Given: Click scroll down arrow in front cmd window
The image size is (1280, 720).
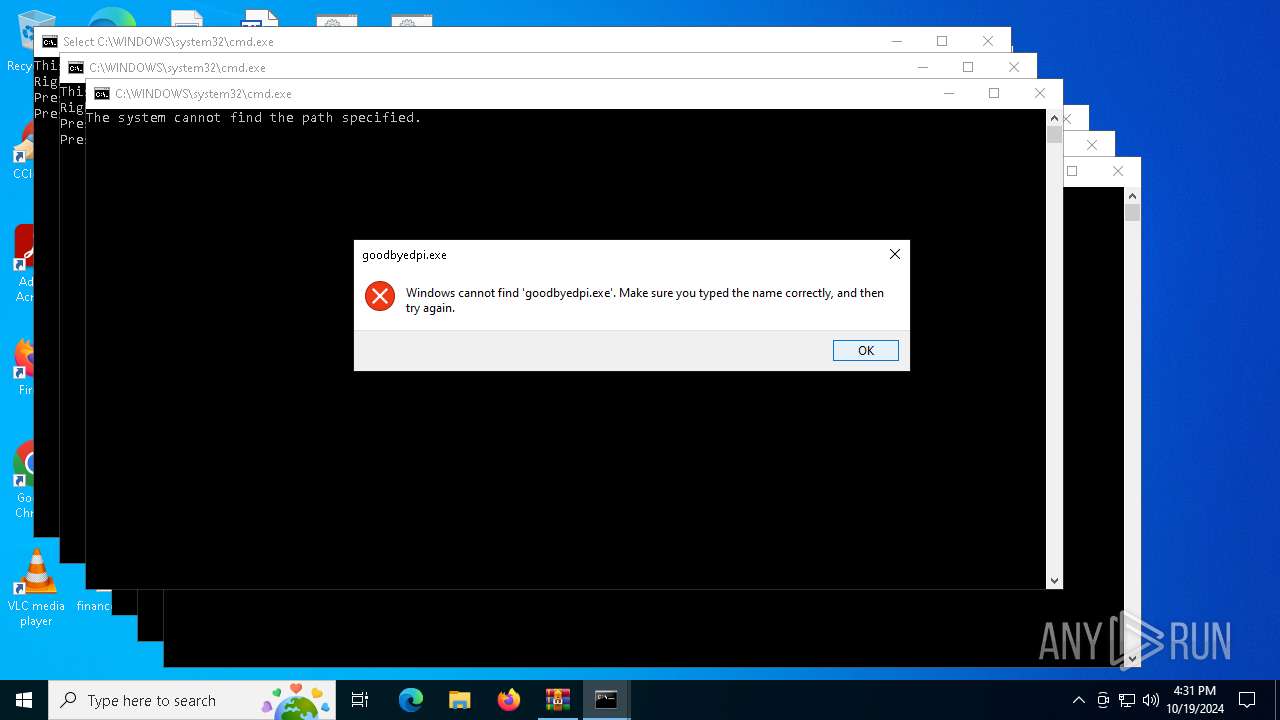Looking at the screenshot, I should click(1054, 580).
